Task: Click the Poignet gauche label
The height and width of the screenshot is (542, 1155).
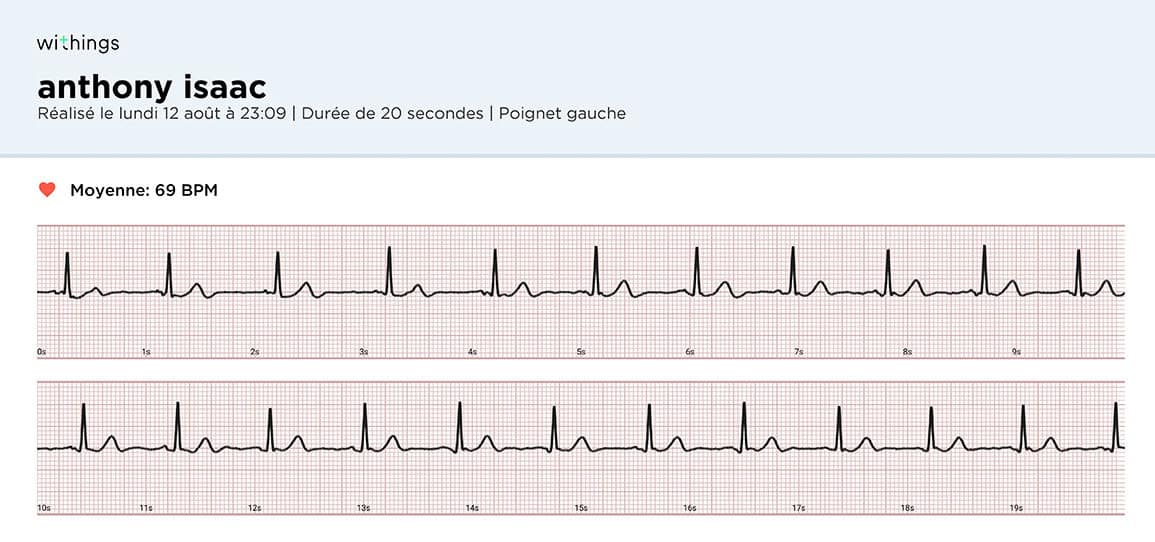Action: point(562,114)
